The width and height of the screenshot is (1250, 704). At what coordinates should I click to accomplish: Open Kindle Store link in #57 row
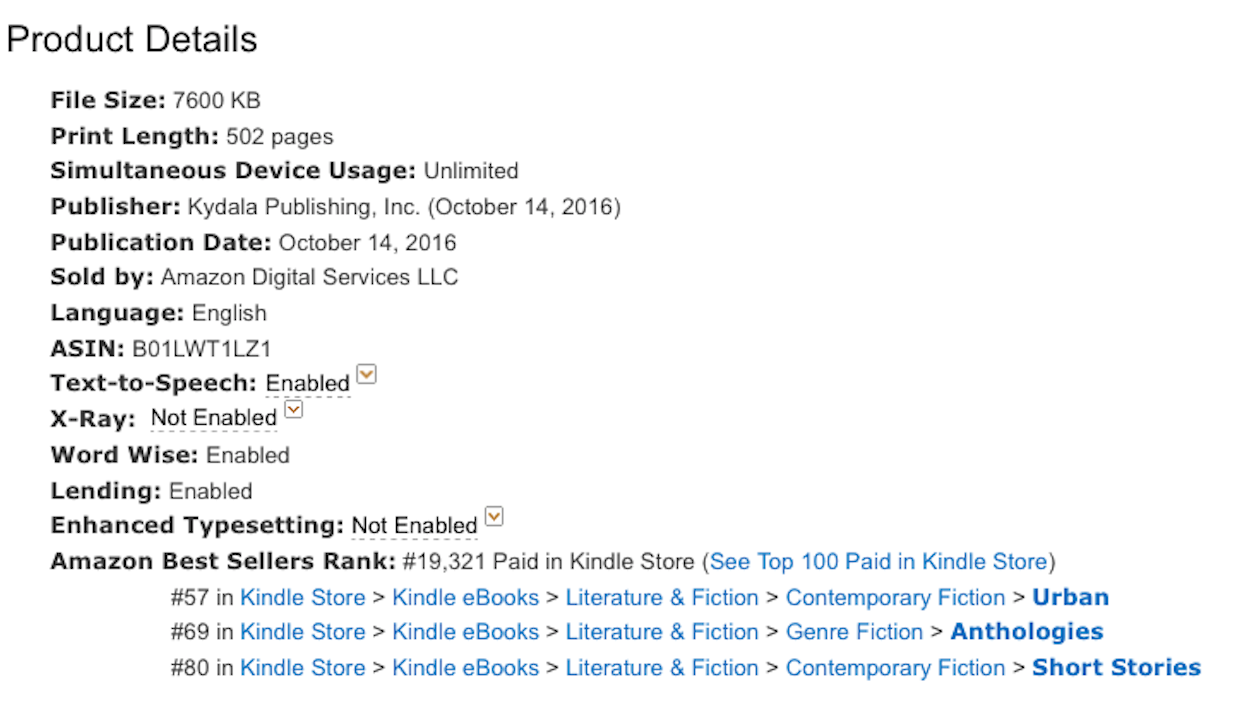click(303, 598)
